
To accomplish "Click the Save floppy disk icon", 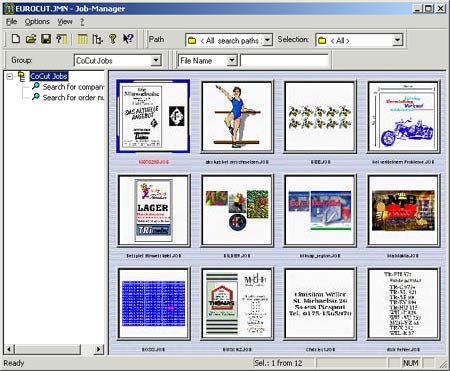I will [46, 39].
